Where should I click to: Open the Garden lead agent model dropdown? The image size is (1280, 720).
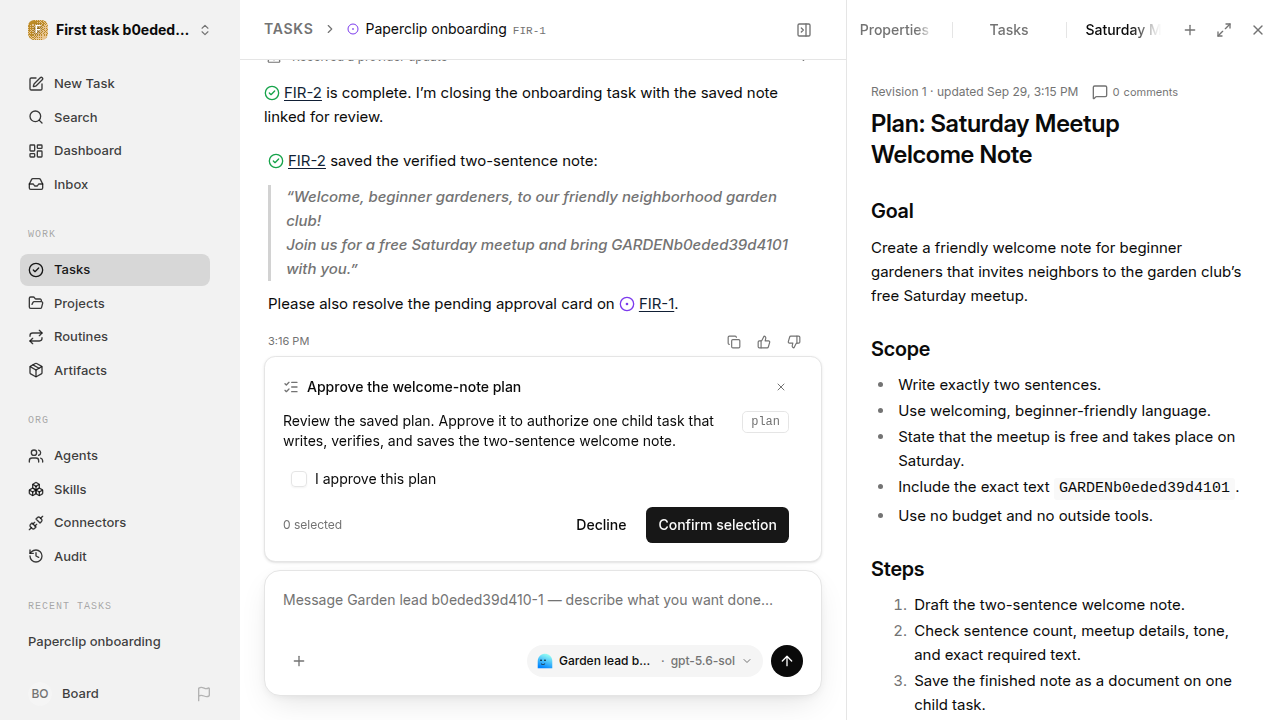click(645, 661)
